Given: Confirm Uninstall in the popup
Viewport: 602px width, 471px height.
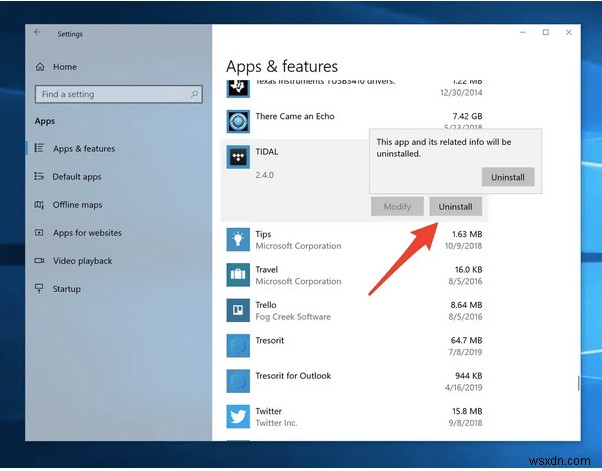Looking at the screenshot, I should point(508,177).
